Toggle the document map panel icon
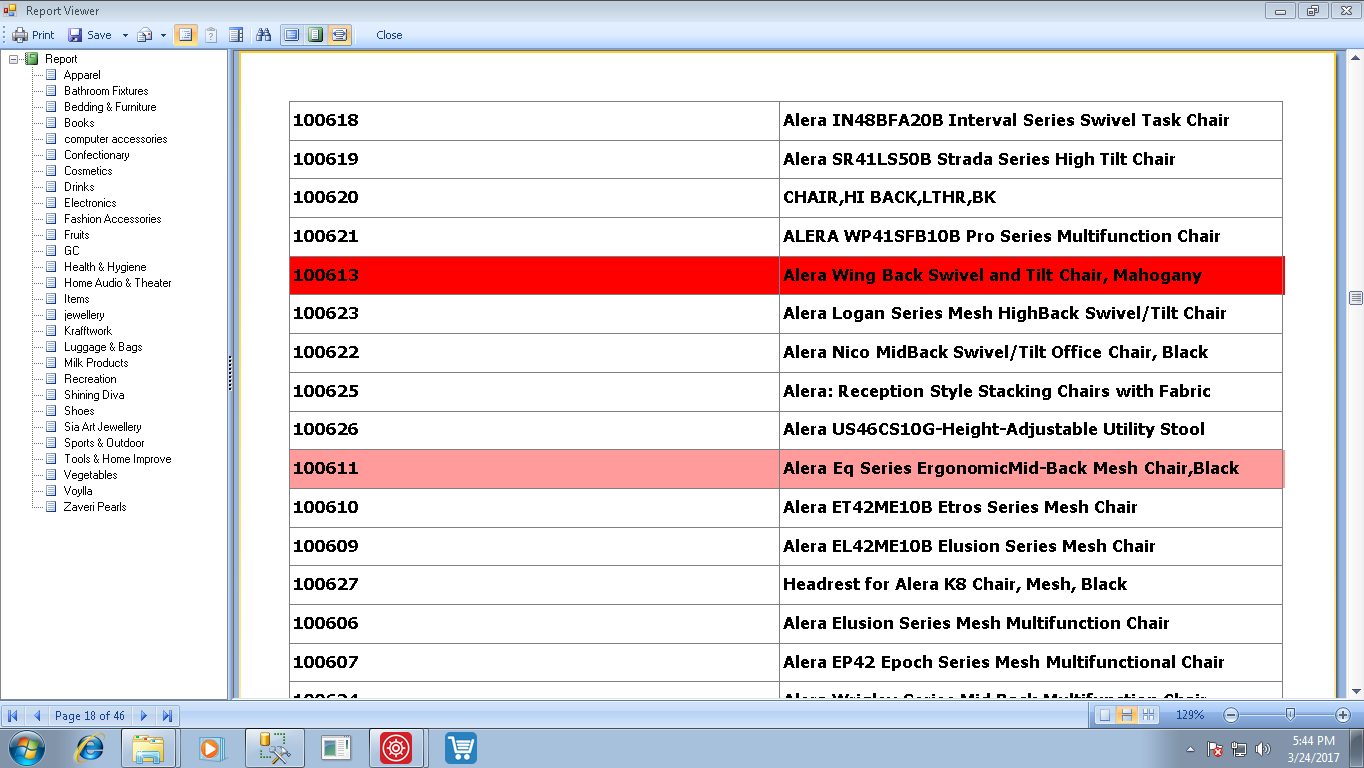This screenshot has width=1364, height=768. (185, 35)
